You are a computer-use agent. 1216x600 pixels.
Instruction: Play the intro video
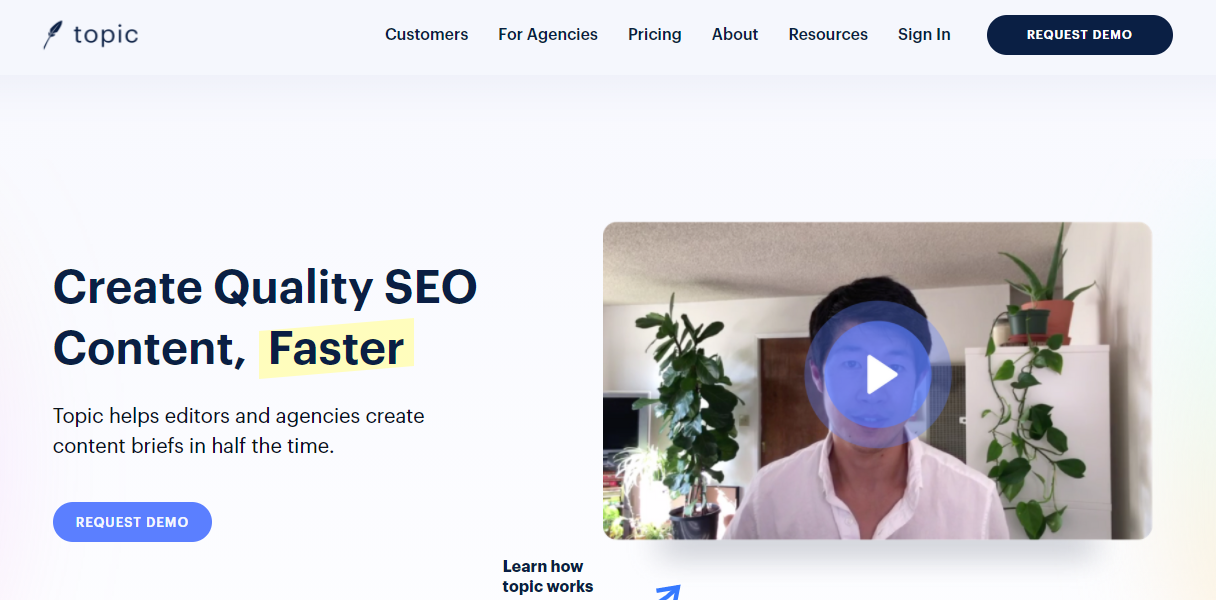tap(878, 375)
